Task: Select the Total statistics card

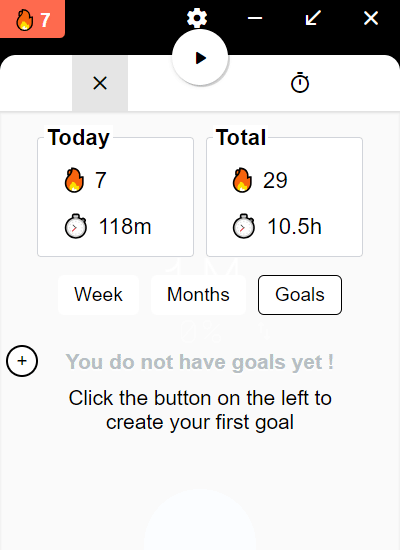Action: click(285, 192)
